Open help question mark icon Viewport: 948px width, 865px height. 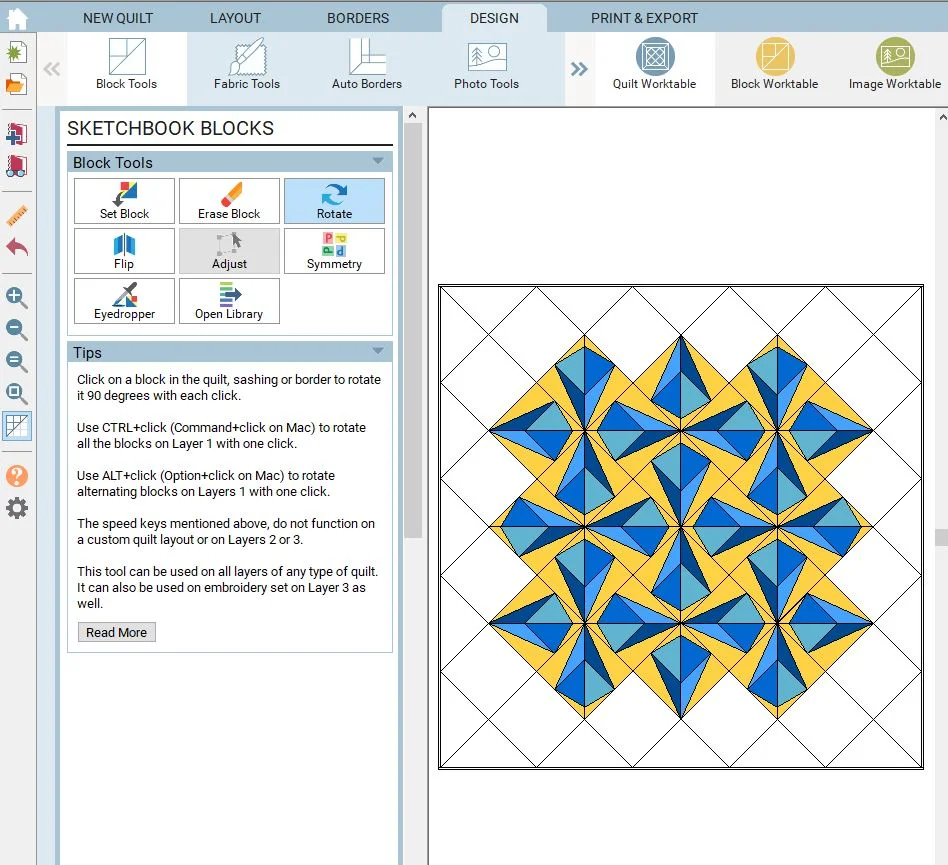point(16,476)
